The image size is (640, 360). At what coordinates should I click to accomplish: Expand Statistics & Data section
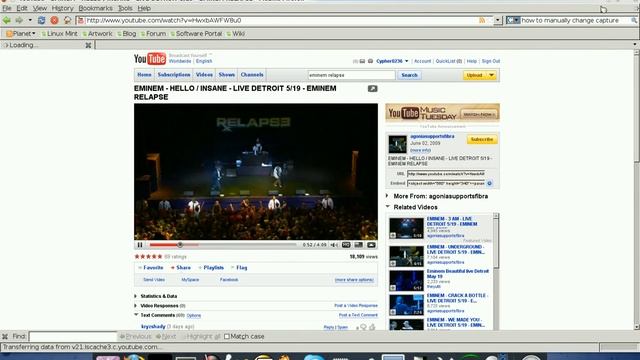click(136, 296)
